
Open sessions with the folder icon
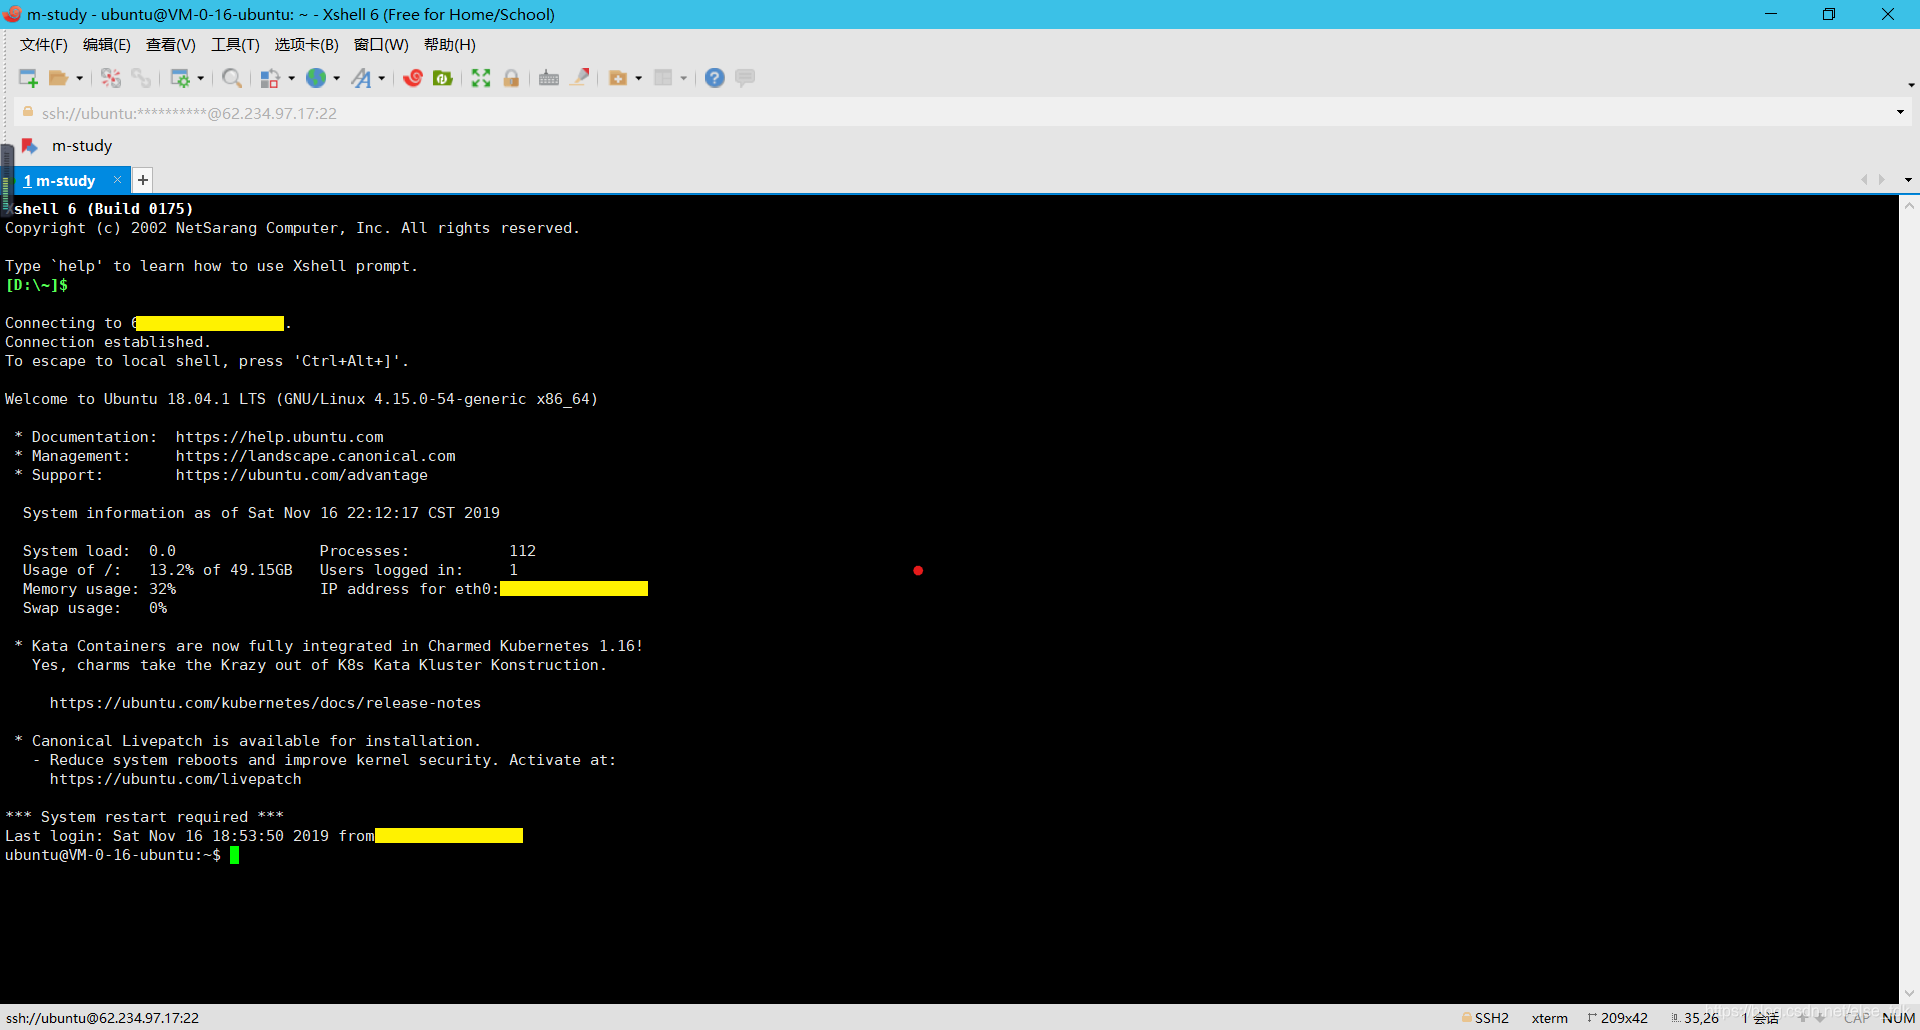coord(59,78)
